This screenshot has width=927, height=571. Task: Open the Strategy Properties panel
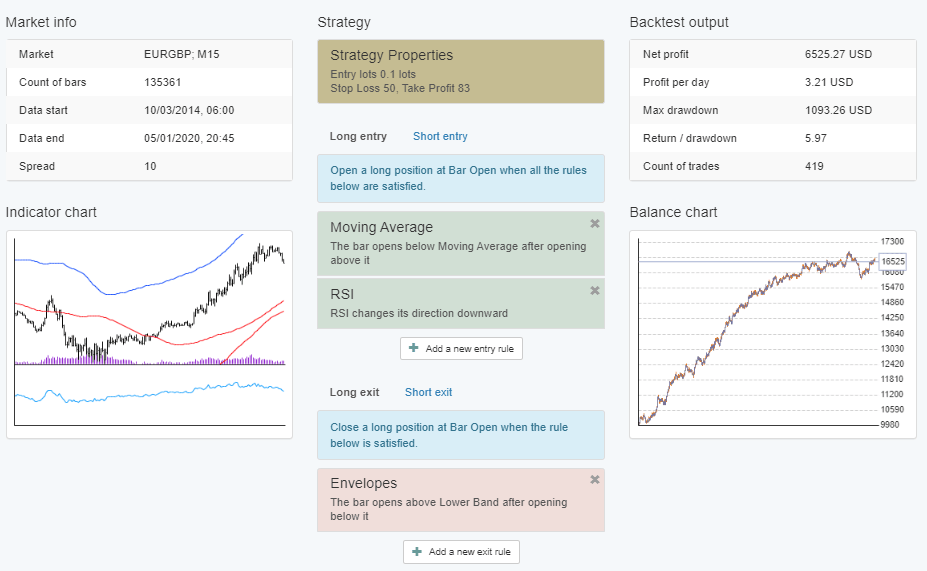[460, 71]
